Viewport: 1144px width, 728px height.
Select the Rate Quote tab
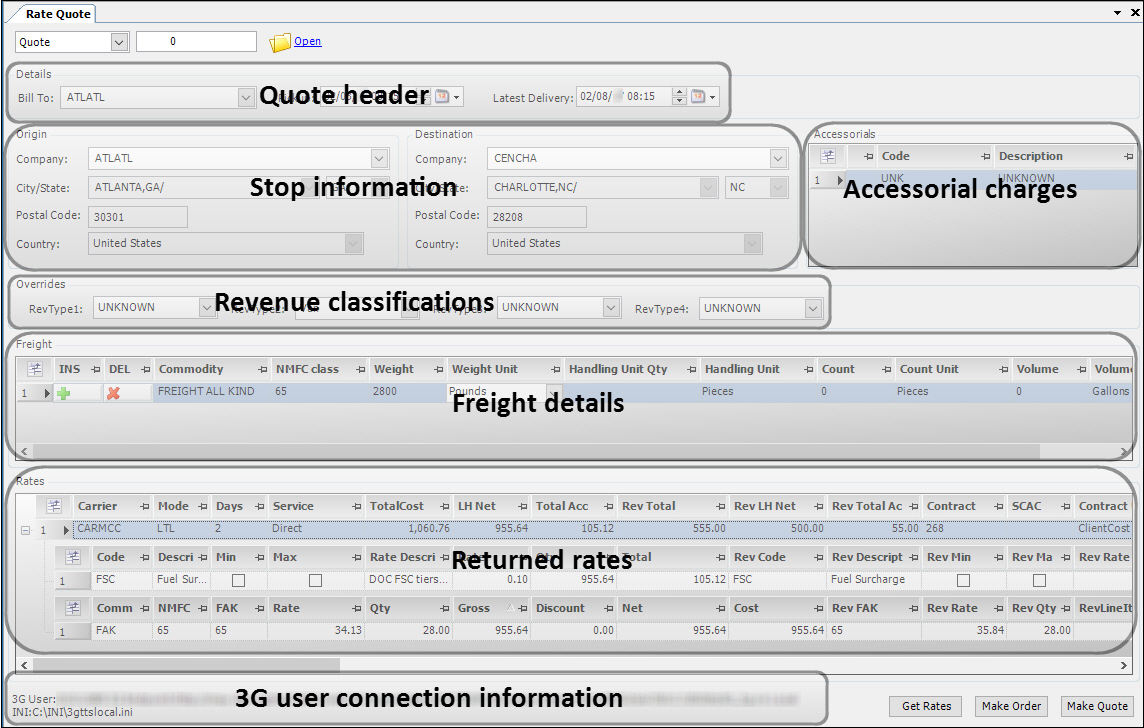[58, 14]
